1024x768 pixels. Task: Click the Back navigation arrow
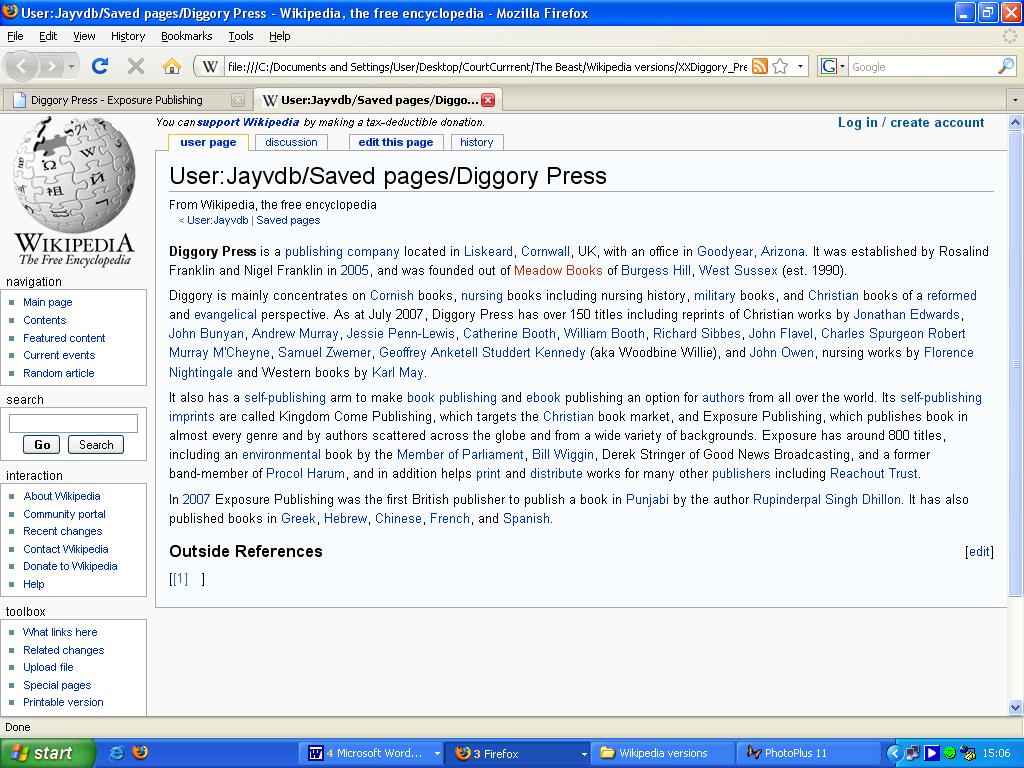[x=22, y=66]
